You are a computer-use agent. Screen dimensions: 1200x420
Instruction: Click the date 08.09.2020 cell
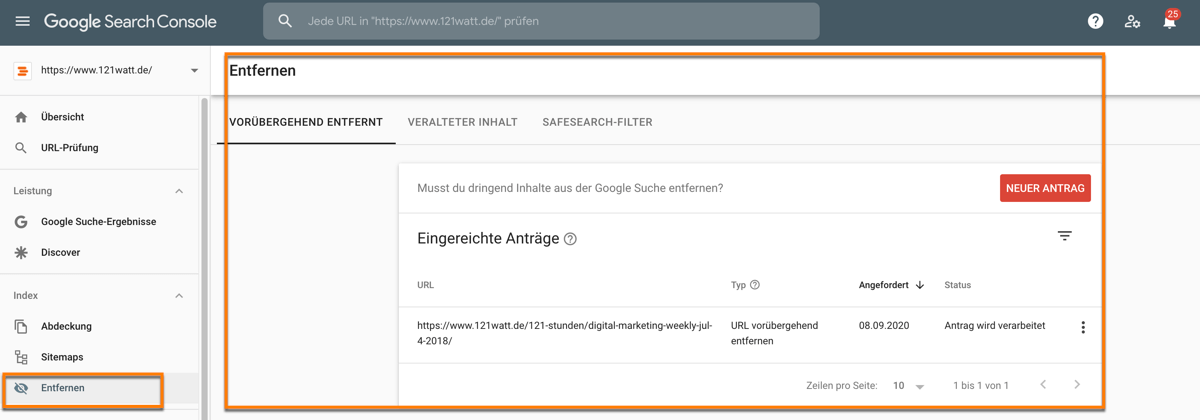(x=884, y=326)
